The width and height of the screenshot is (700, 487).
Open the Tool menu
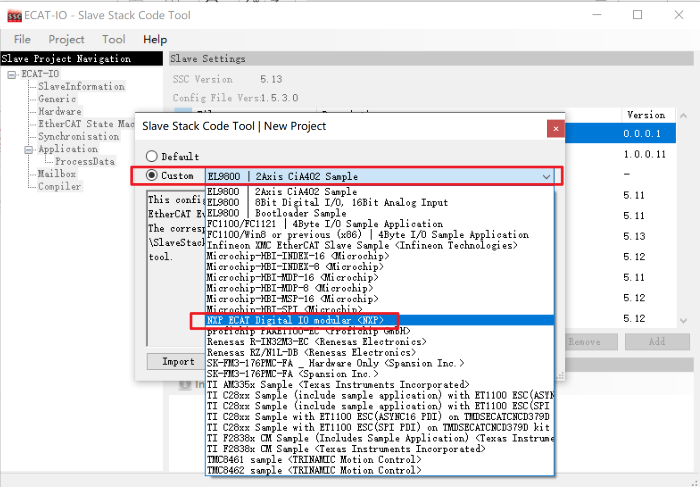[113, 39]
